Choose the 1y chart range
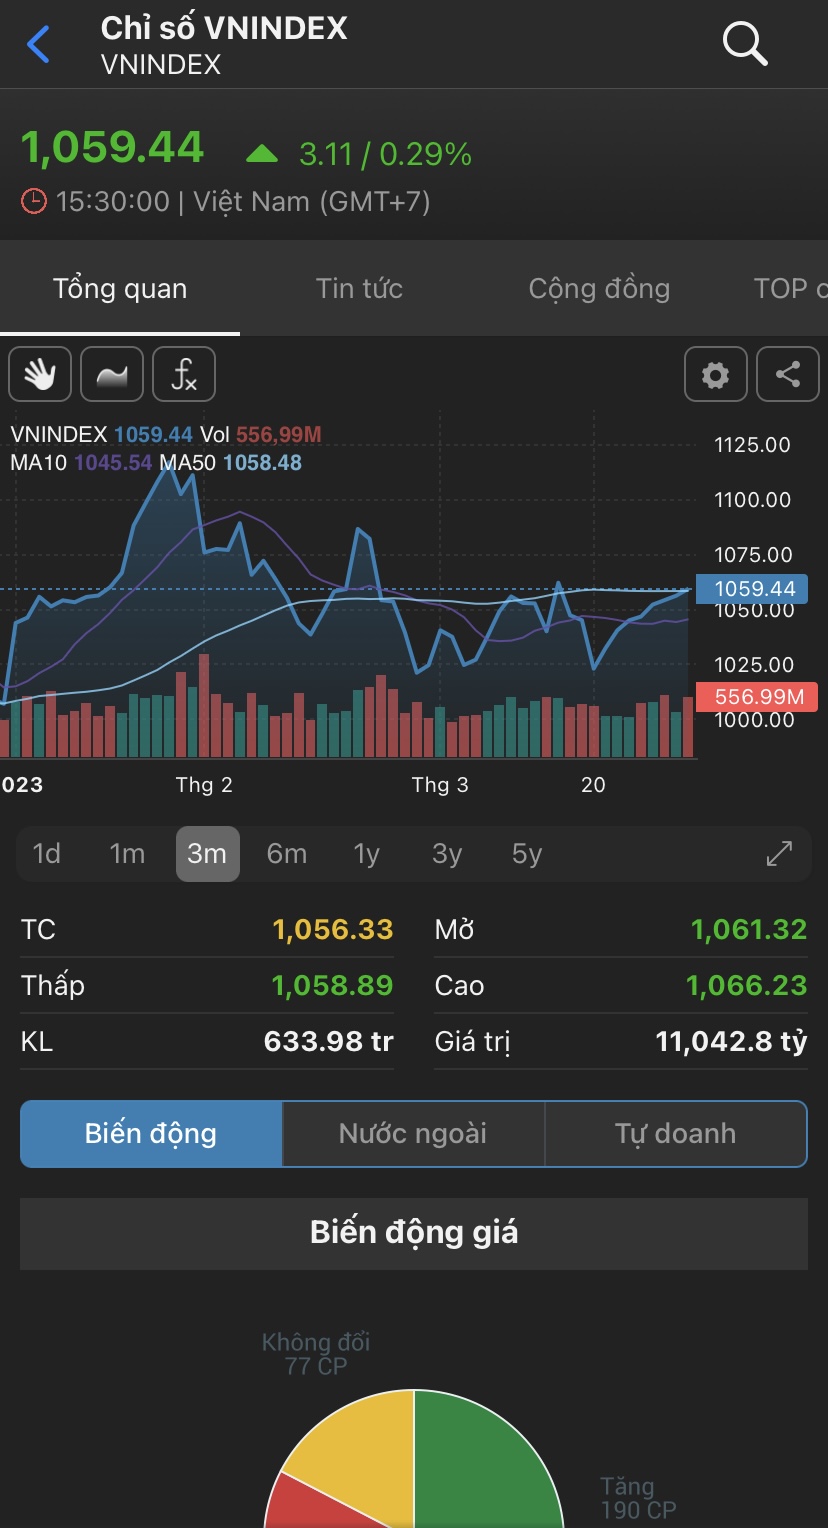Image resolution: width=828 pixels, height=1528 pixels. 367,854
